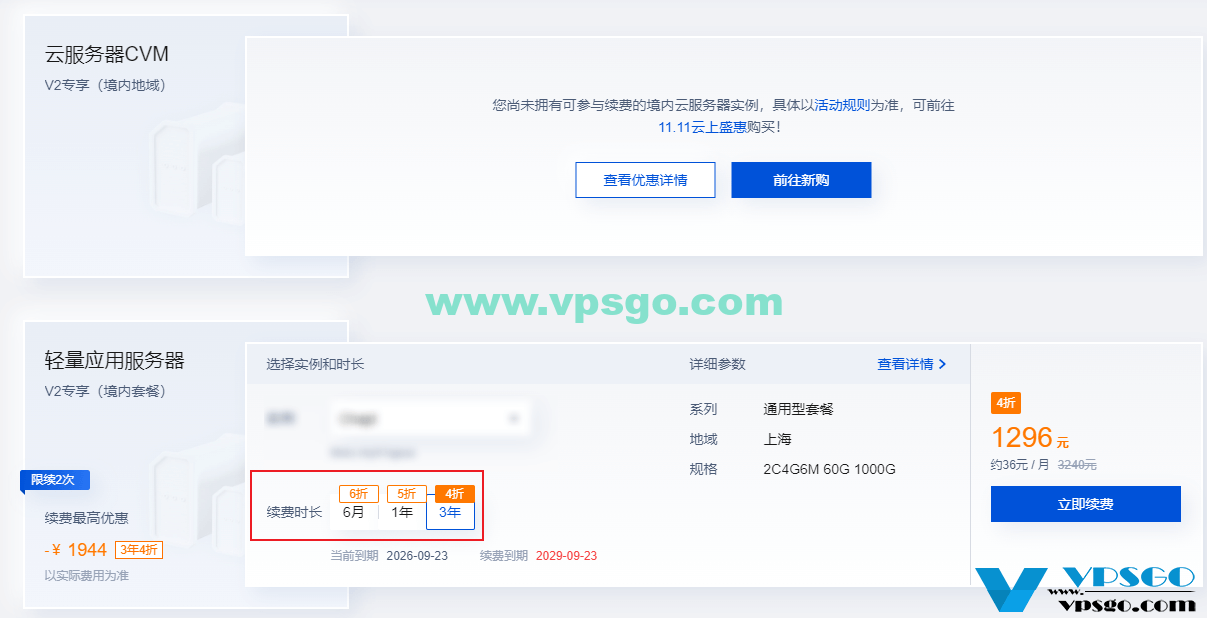Click the 2C4G6M 60G 1000G spec value
1207x618 pixels.
[x=829, y=469]
